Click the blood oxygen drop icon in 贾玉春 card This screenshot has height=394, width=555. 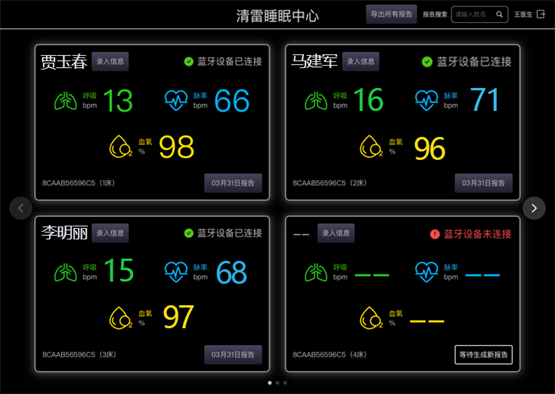click(121, 146)
